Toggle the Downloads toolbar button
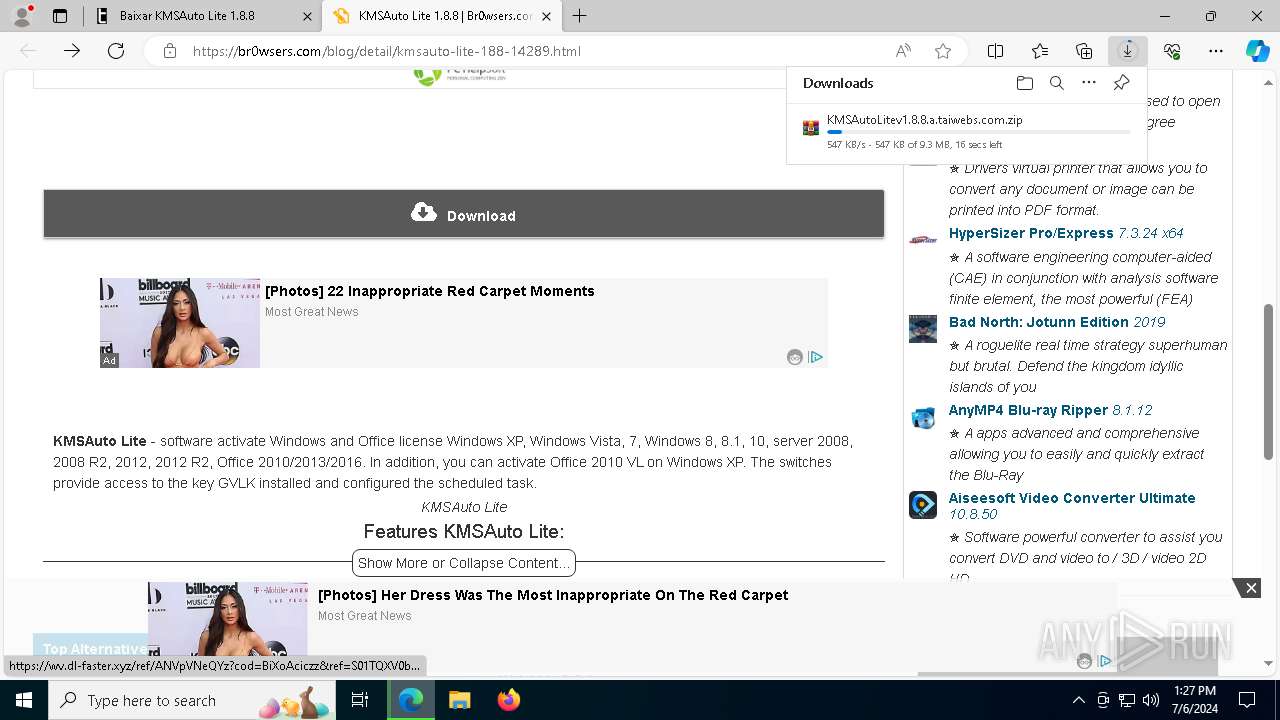 (1128, 51)
